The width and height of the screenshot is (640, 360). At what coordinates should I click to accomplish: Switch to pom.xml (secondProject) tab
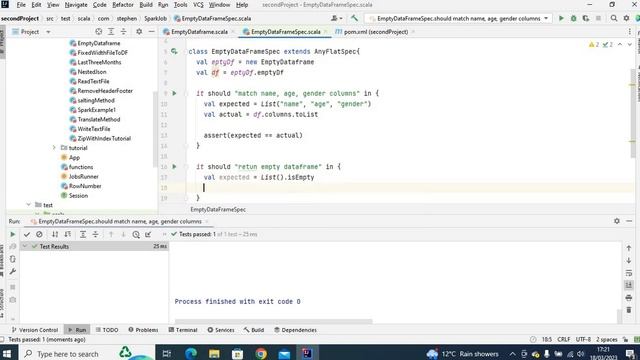coord(375,31)
